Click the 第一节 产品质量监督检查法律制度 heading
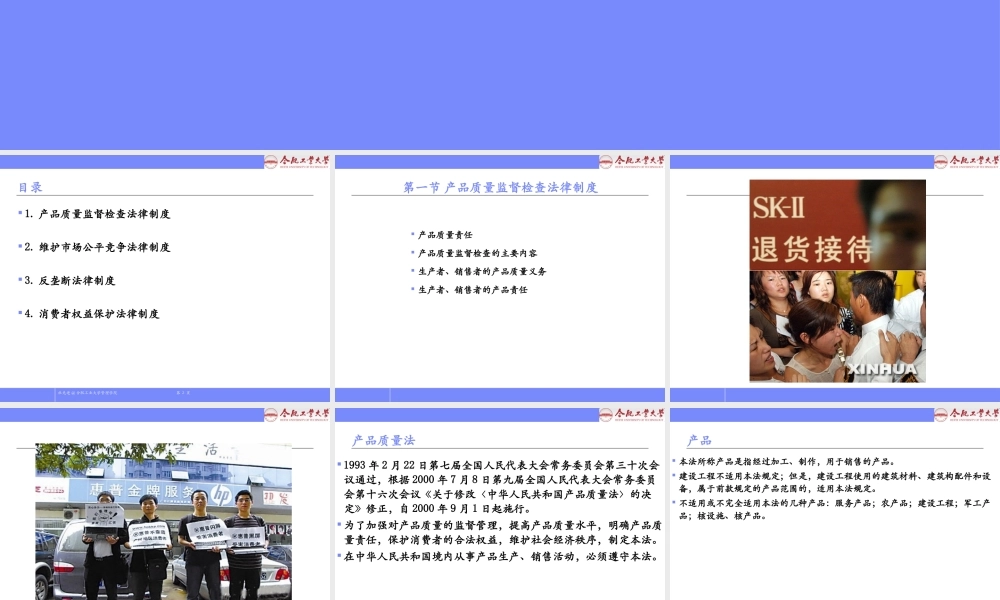1000x600 pixels. coord(500,187)
